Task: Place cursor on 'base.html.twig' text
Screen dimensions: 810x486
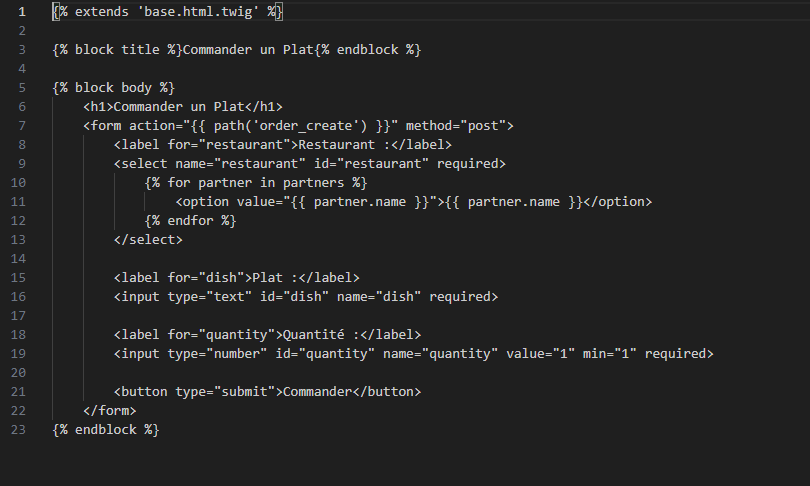Action: [198, 11]
